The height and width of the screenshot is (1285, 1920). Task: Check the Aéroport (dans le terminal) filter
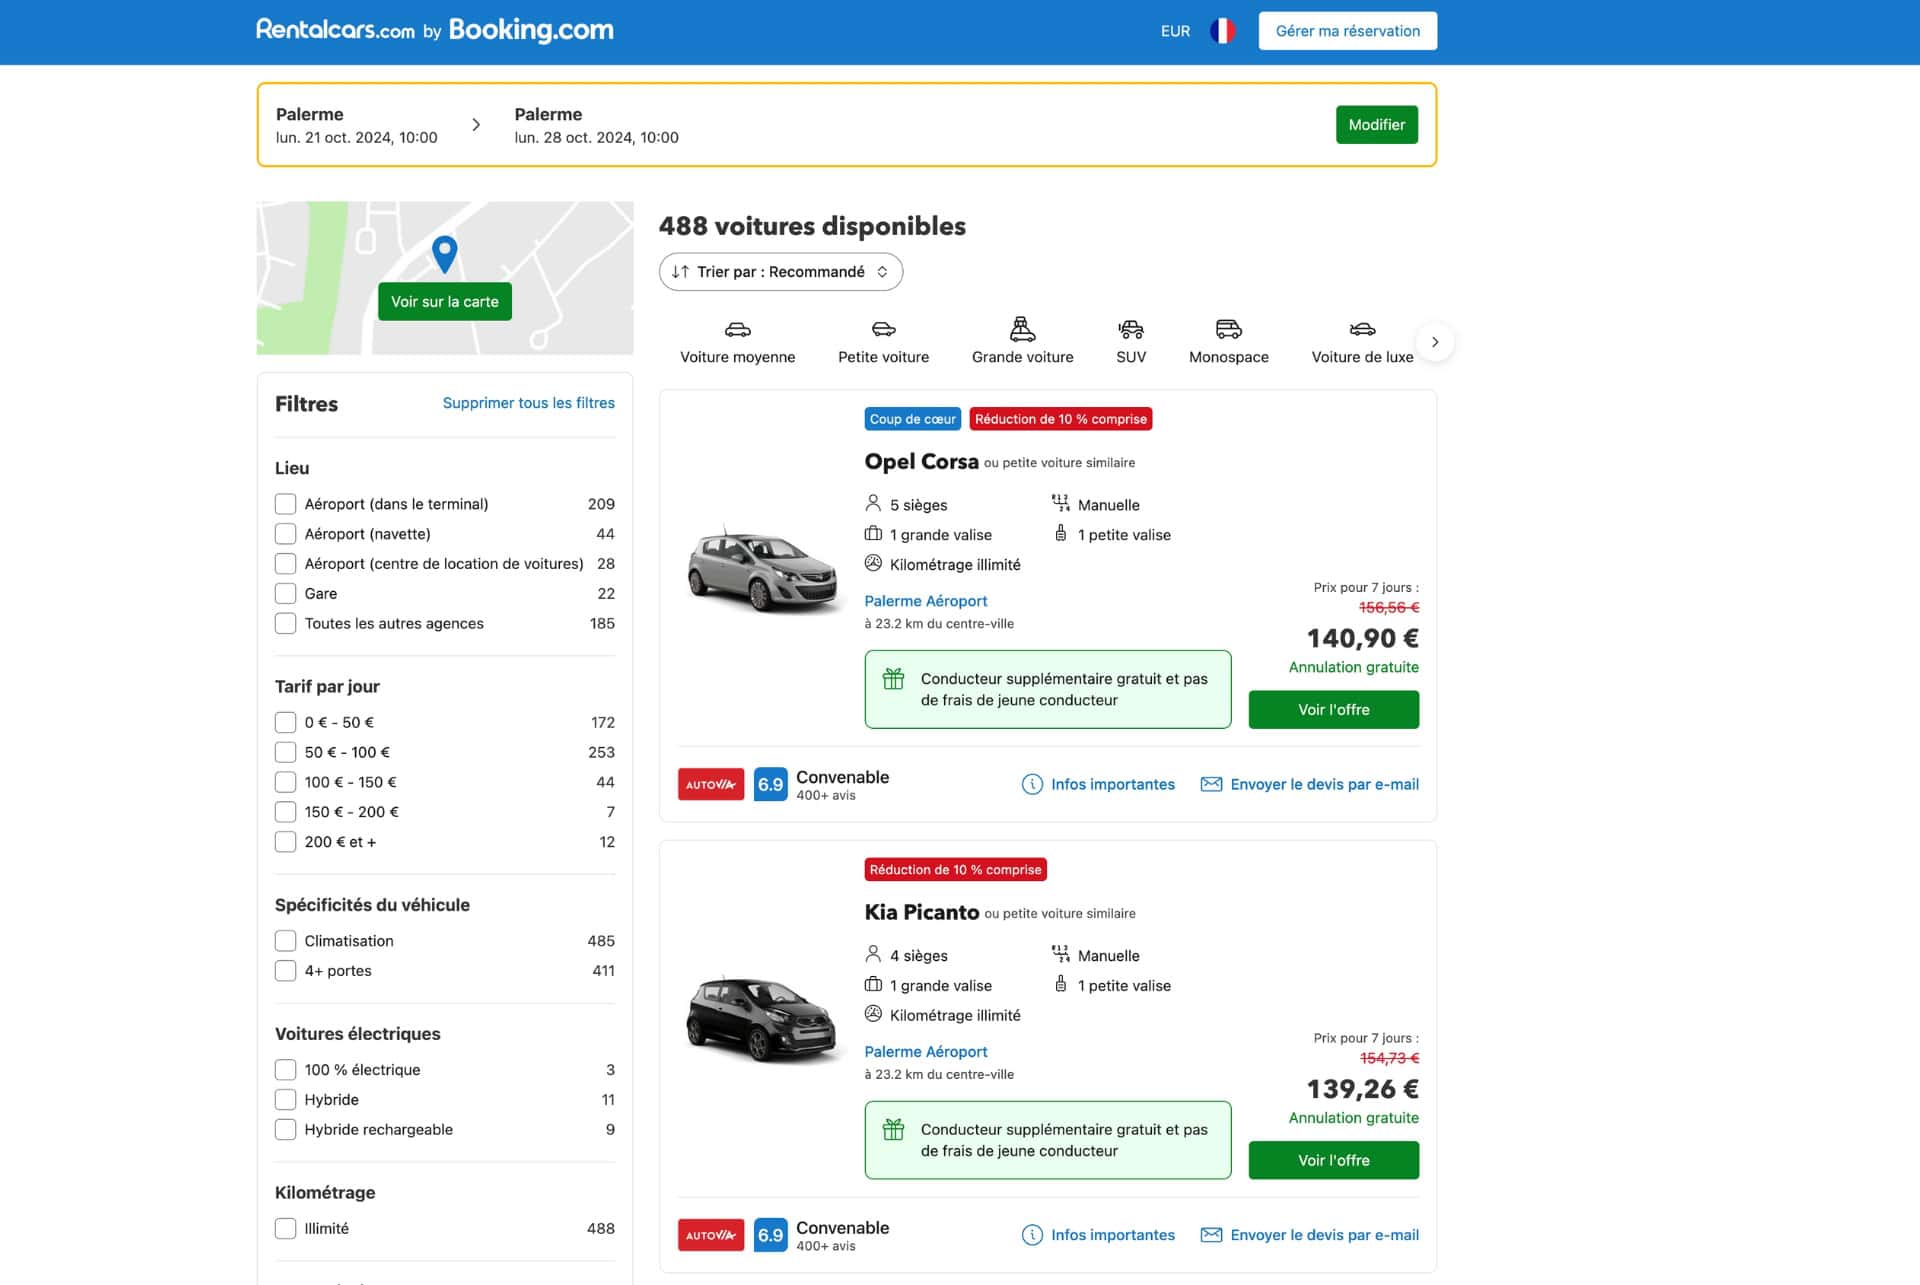click(x=285, y=504)
